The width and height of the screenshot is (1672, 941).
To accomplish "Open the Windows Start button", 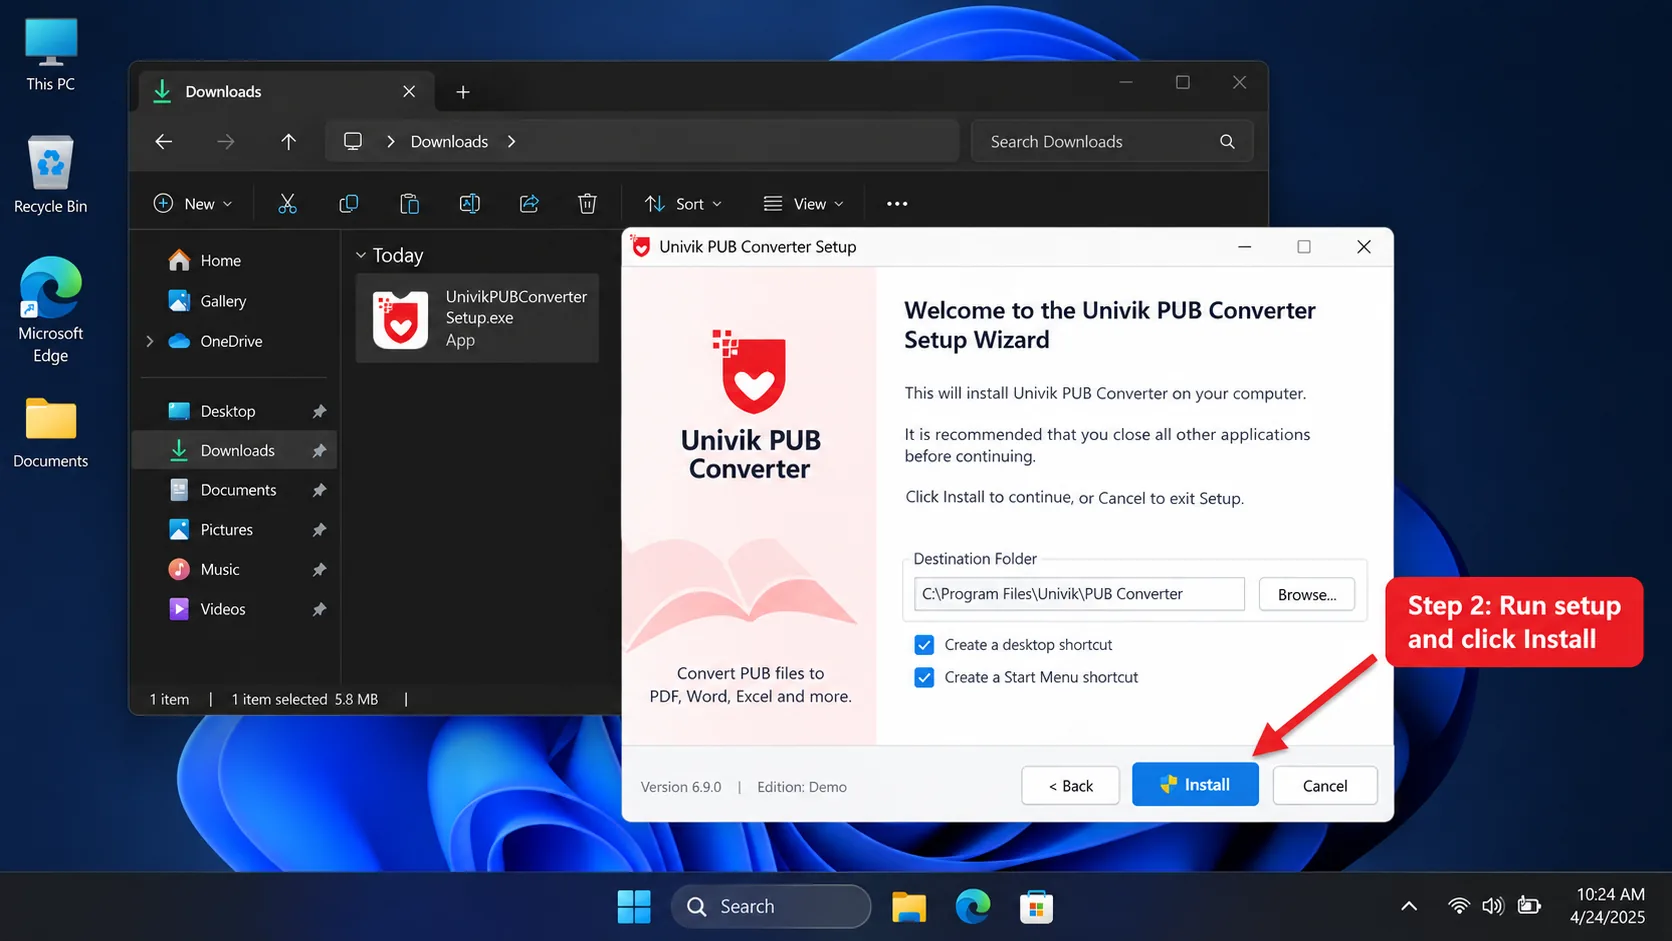I will click(x=634, y=907).
